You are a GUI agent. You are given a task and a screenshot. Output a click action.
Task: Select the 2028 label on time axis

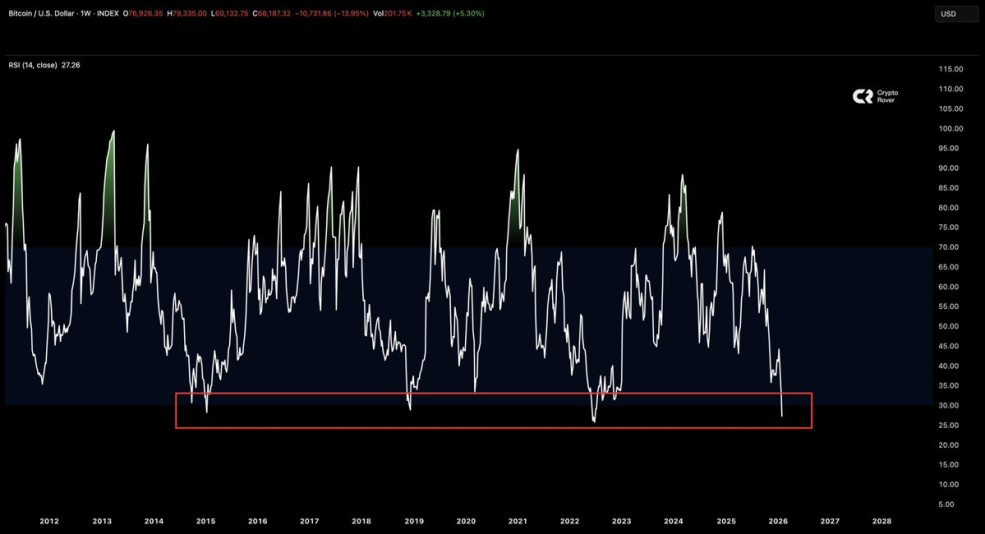click(882, 521)
